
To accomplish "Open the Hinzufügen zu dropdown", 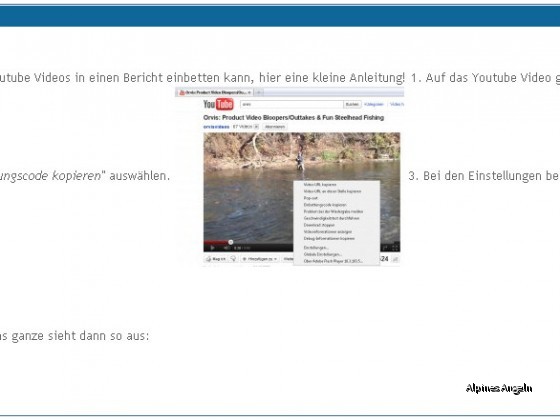I will (x=260, y=259).
